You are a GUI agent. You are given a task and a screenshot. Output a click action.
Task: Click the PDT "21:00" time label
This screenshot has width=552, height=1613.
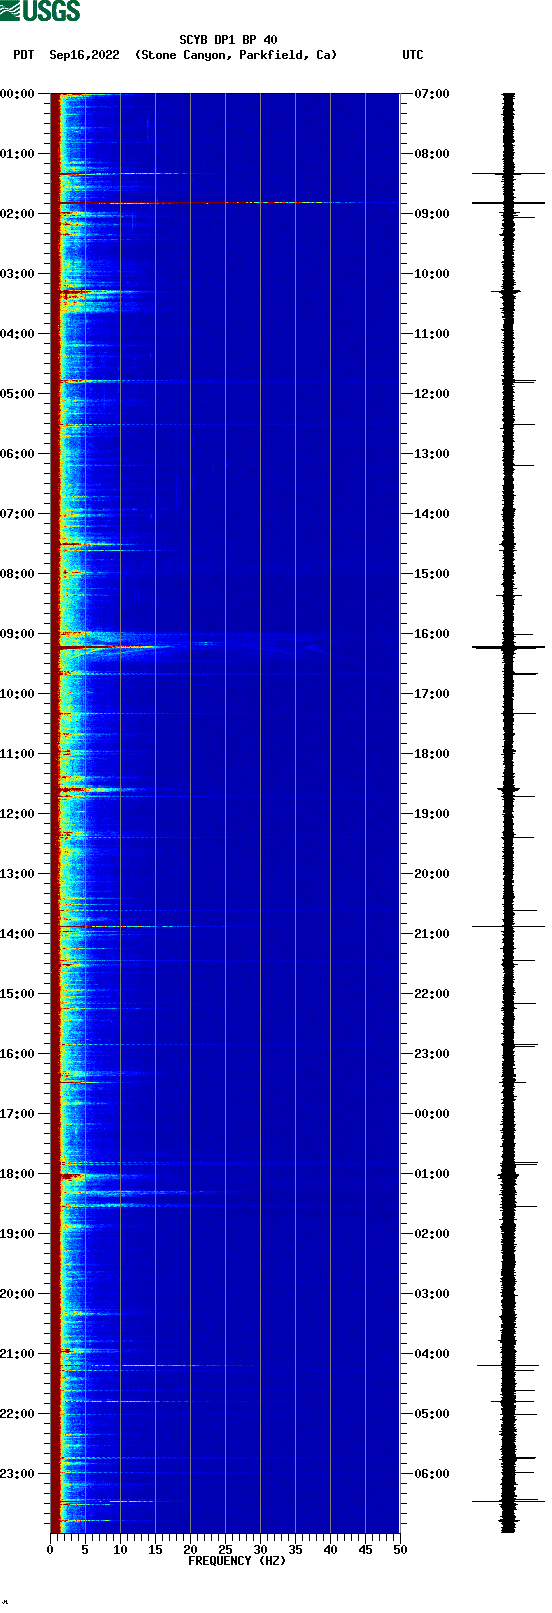(x=18, y=1354)
